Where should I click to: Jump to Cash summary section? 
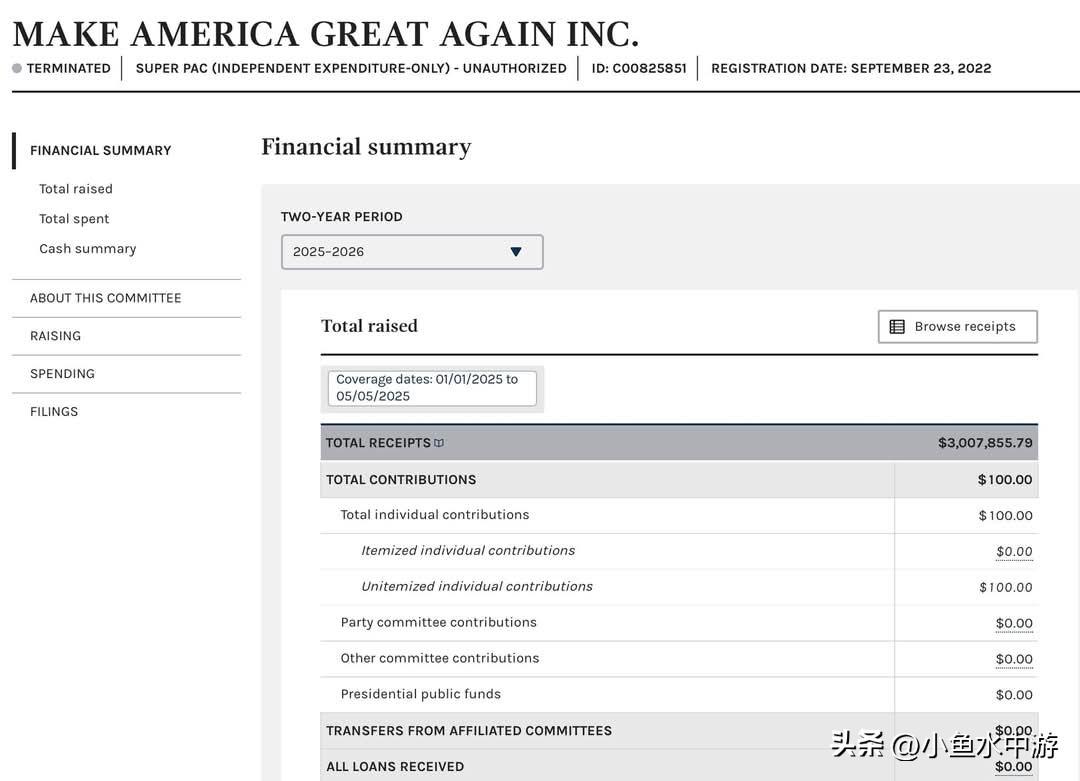click(87, 249)
